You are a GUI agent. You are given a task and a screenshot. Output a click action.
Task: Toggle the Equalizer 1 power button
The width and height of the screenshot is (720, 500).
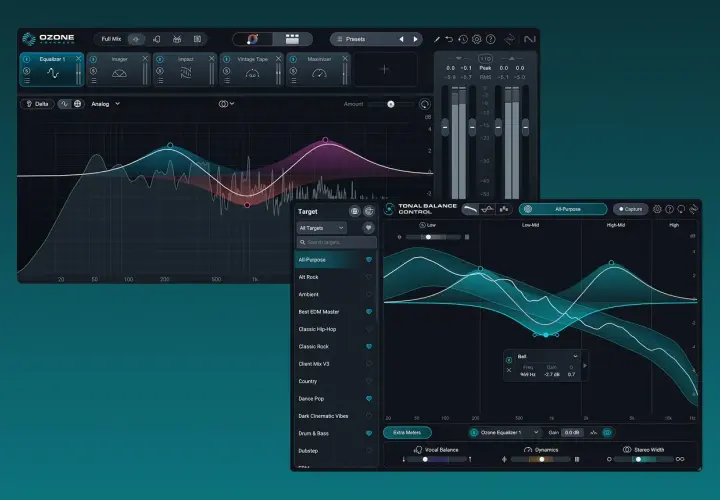(27, 59)
